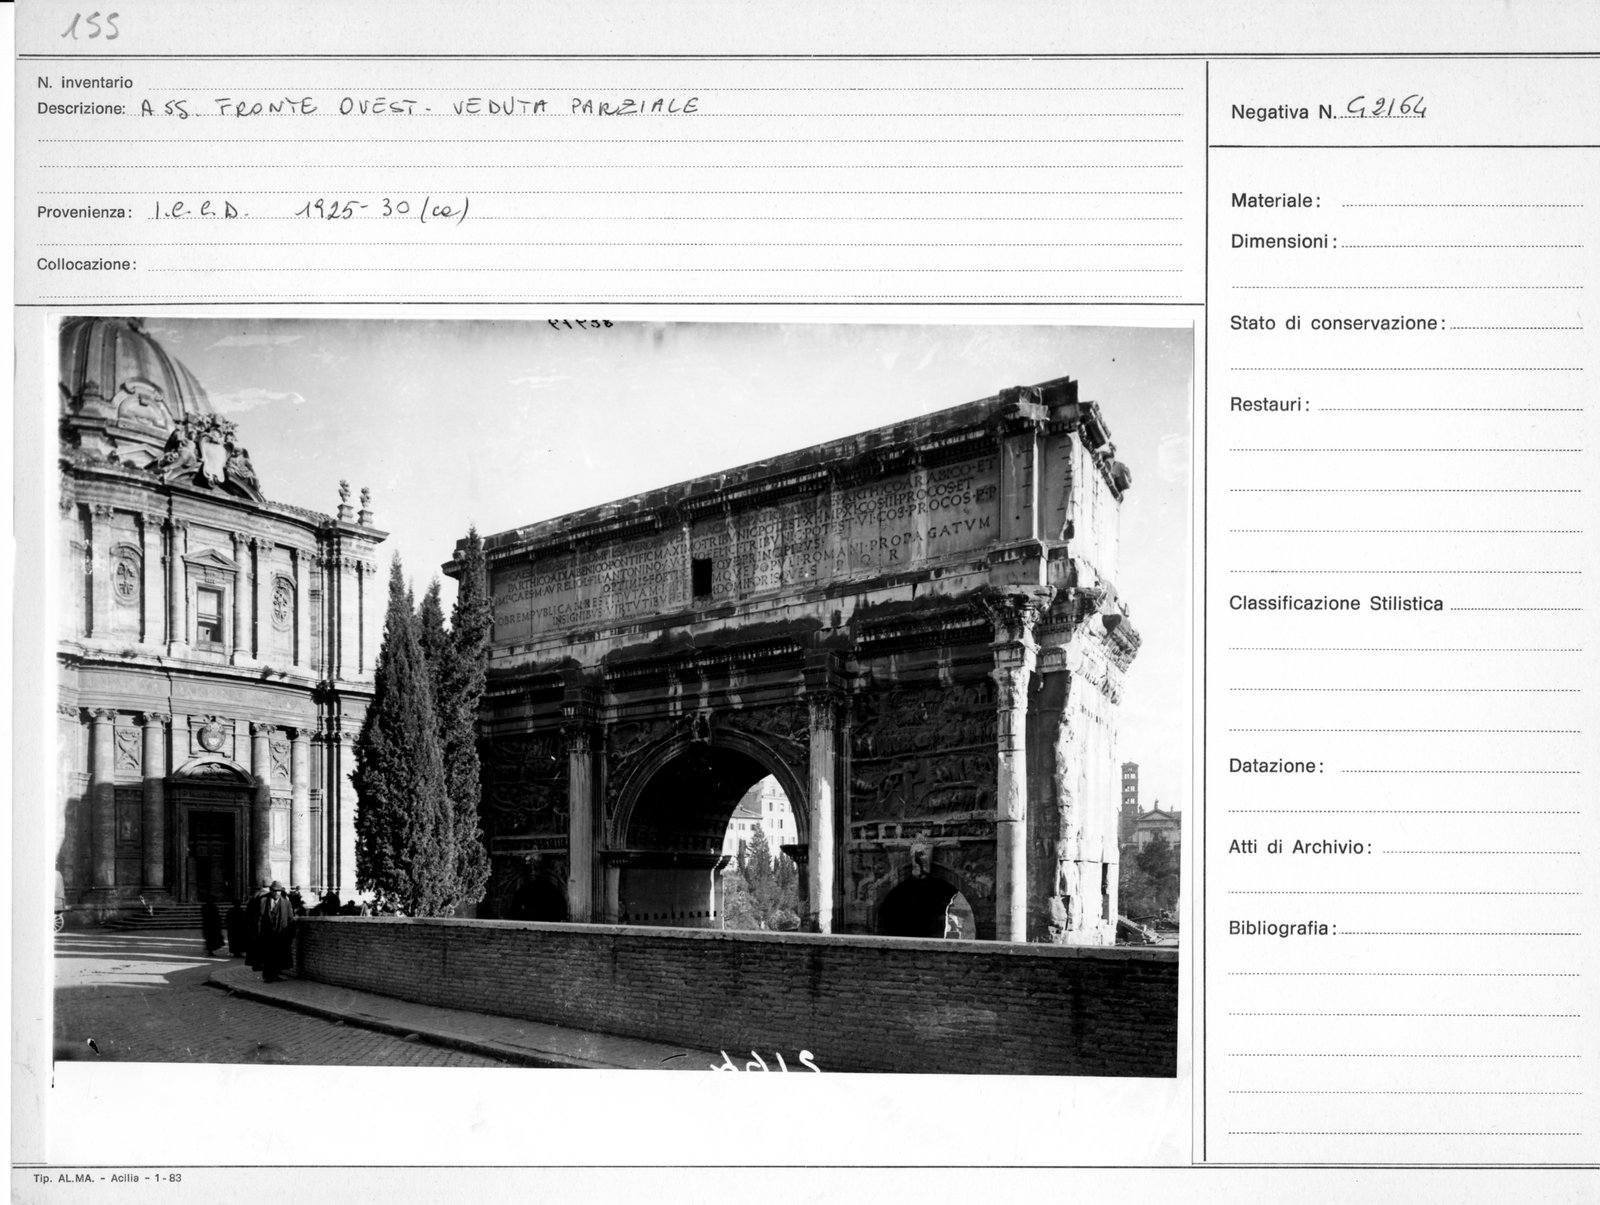
Task: Click 'Atti di Archivio:' label
Action: 1300,848
